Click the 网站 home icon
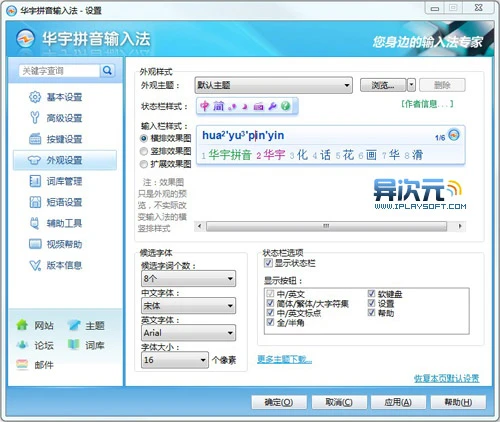This screenshot has height=422, width=500. pyautogui.click(x=22, y=325)
